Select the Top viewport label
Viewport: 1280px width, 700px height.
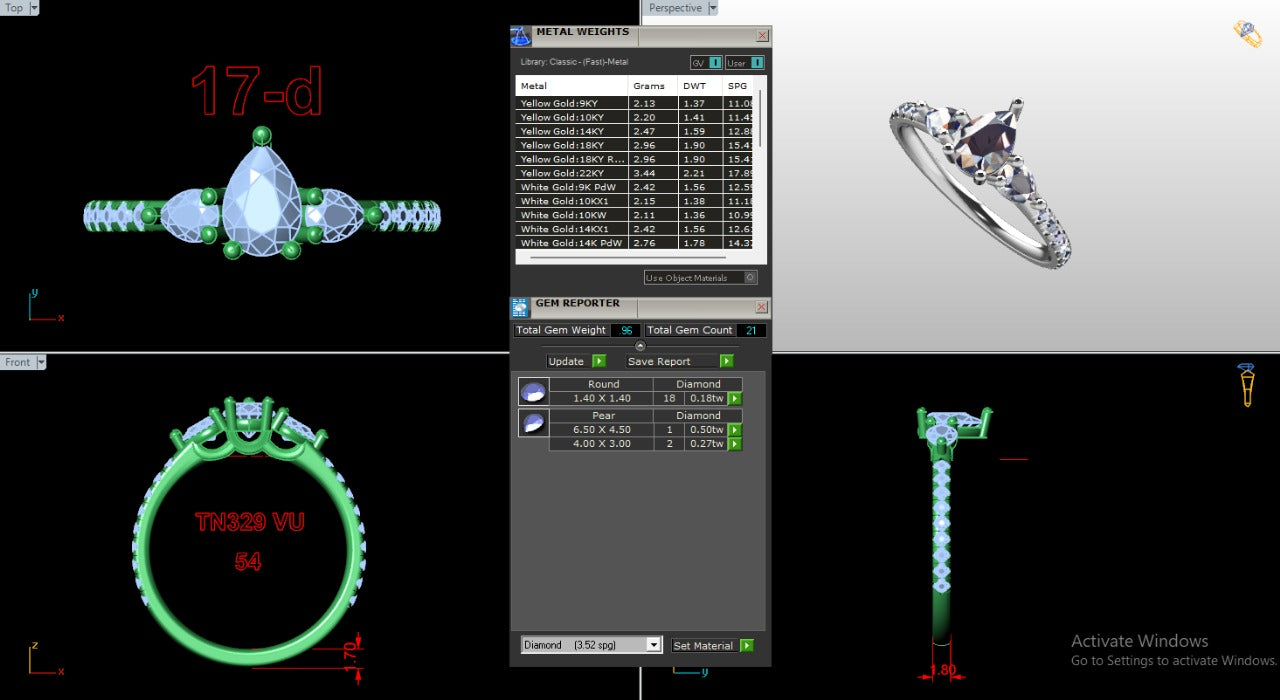click(14, 8)
